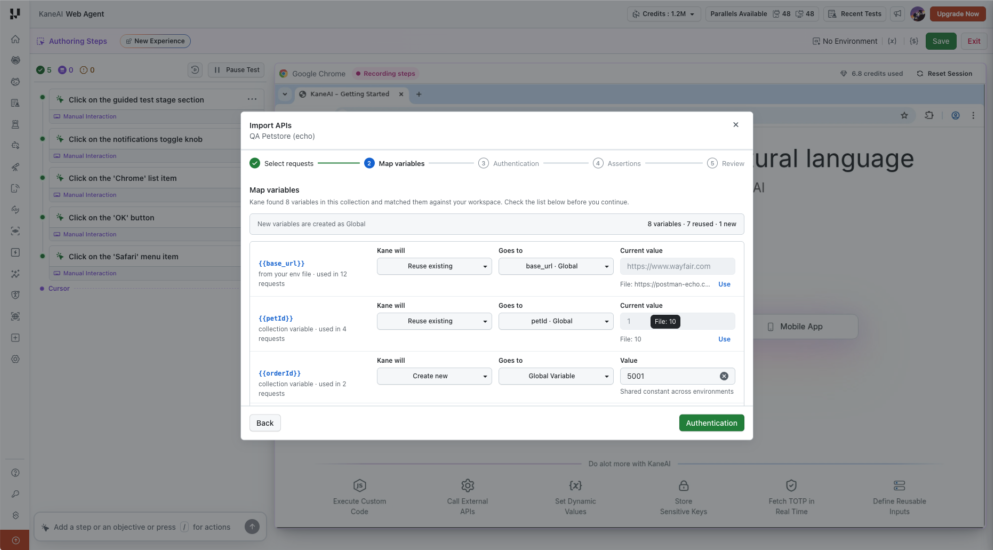Image resolution: width=993 pixels, height=550 pixels.
Task: Select the Map variables step
Action: (x=394, y=163)
